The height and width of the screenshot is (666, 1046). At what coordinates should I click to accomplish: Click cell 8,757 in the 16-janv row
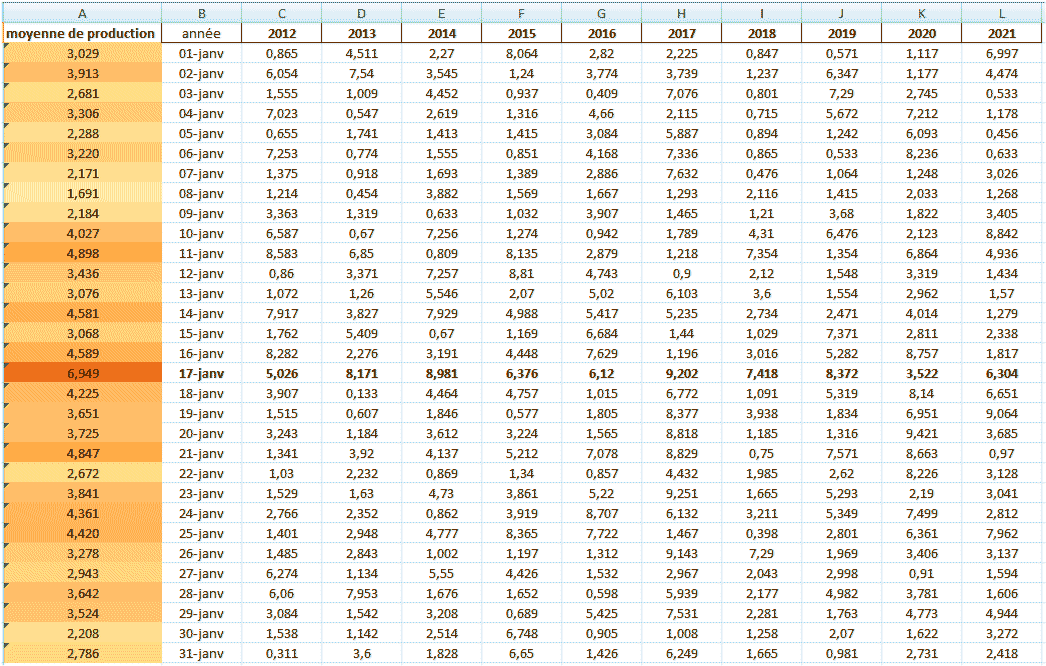pos(922,354)
